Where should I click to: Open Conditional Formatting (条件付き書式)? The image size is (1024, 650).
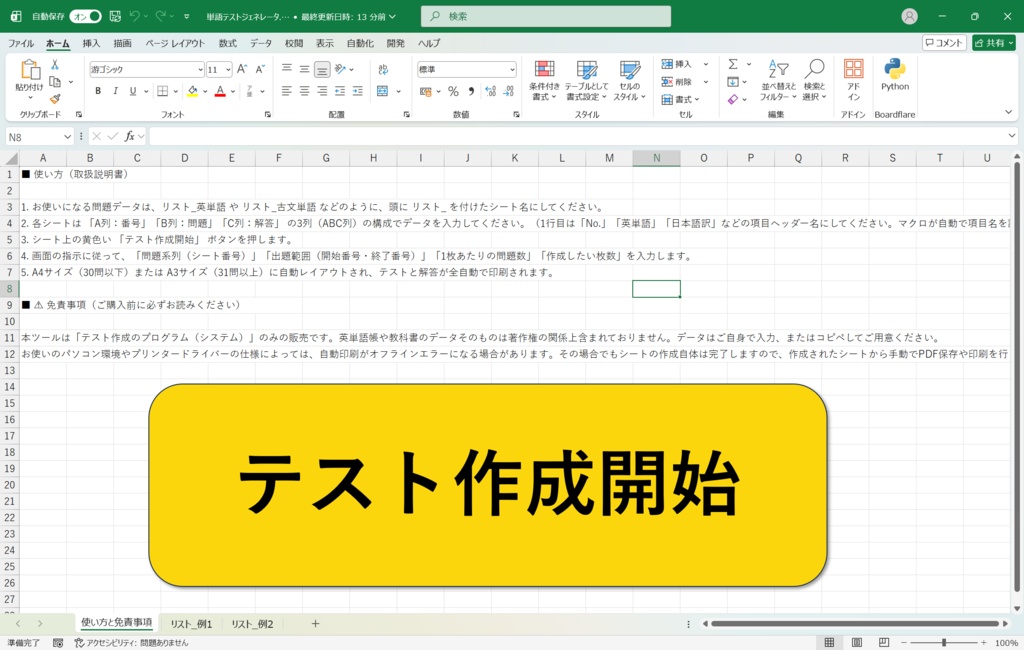[x=544, y=80]
